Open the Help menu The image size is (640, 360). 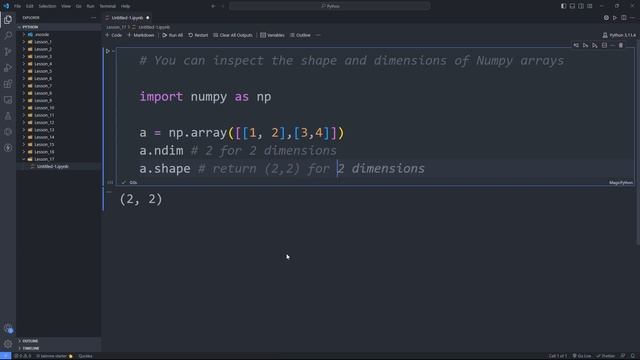tap(126, 6)
